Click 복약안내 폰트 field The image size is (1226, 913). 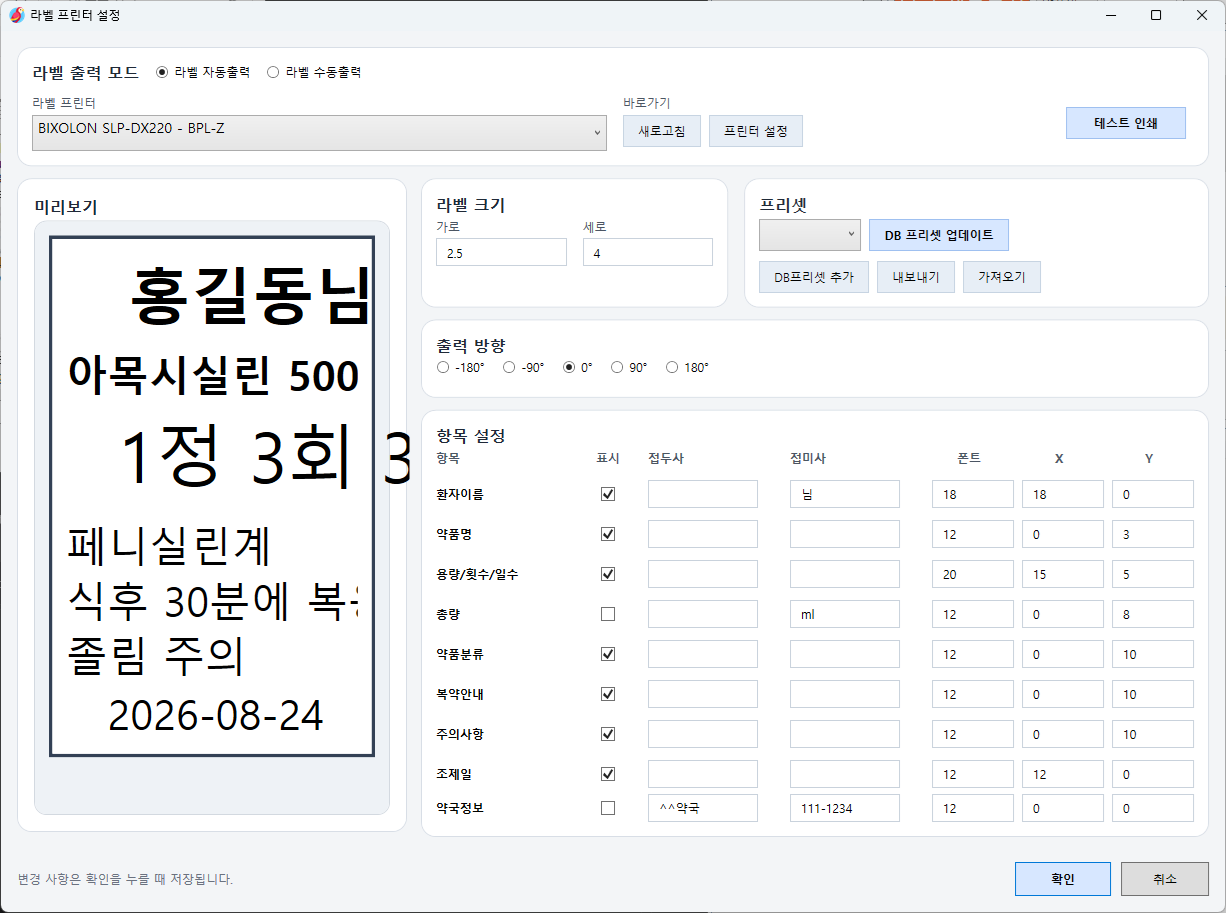973,694
